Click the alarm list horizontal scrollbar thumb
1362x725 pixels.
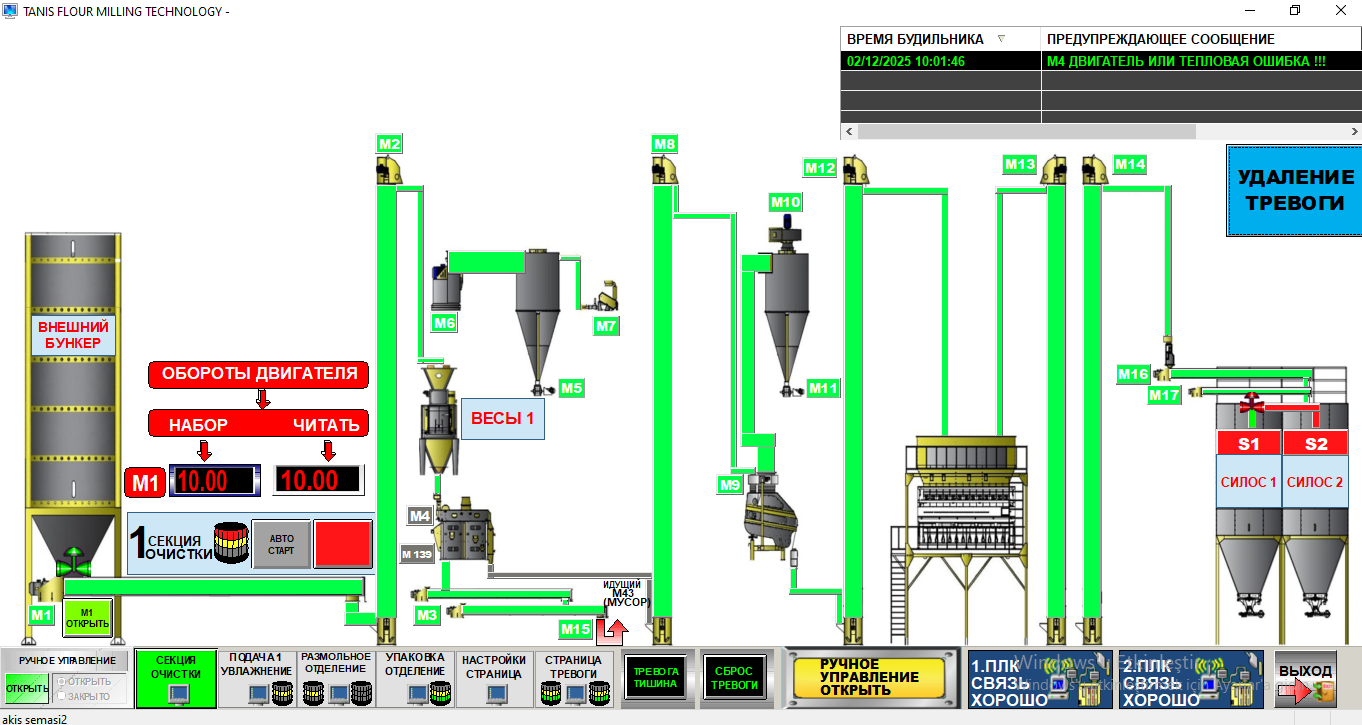pyautogui.click(x=1026, y=131)
